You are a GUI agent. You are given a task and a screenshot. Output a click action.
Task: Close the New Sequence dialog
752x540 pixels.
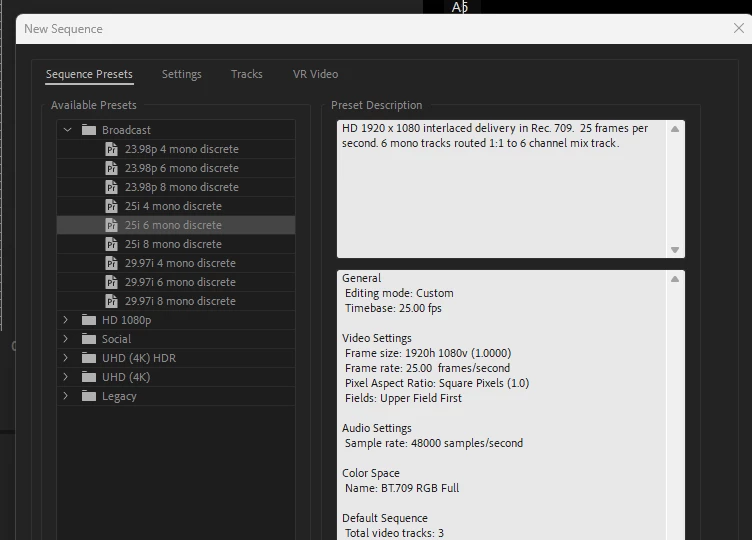click(x=739, y=28)
